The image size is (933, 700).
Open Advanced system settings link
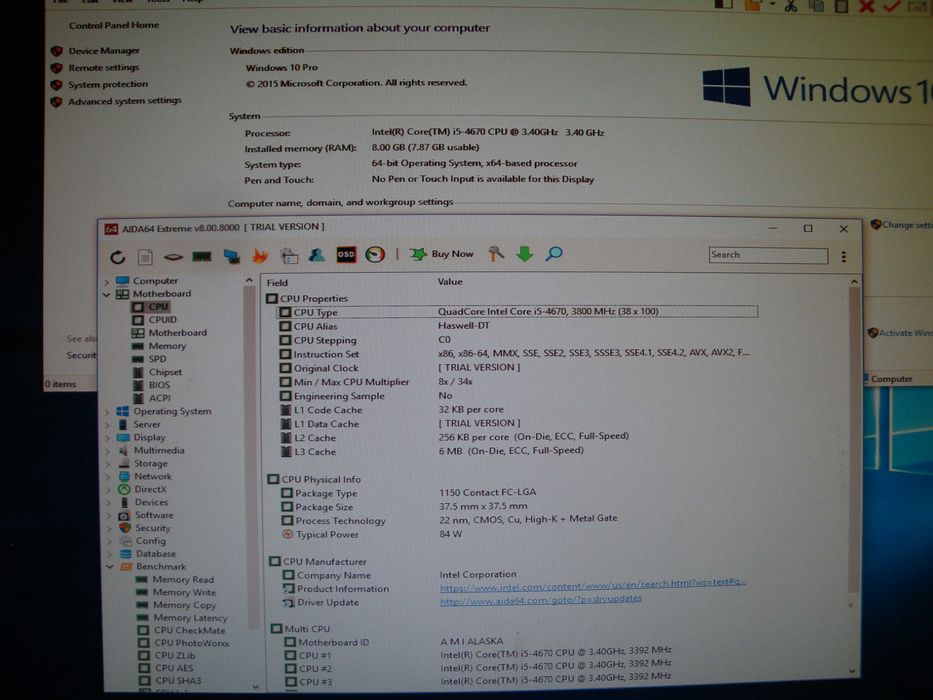coord(124,101)
